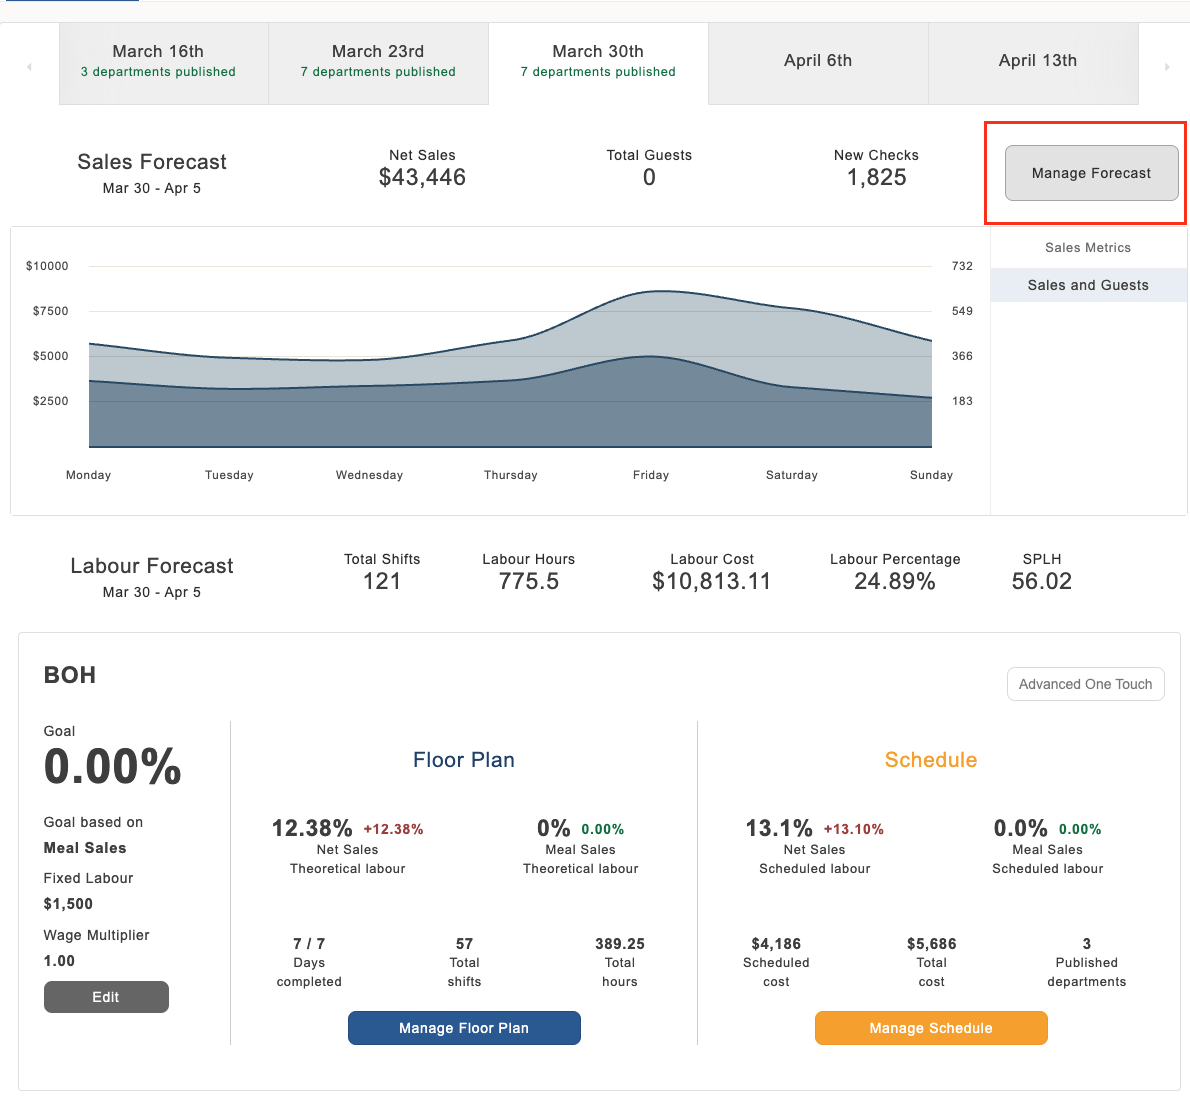Viewport: 1190px width, 1098px height.
Task: Click the Monday label on chart axis
Action: tap(89, 475)
